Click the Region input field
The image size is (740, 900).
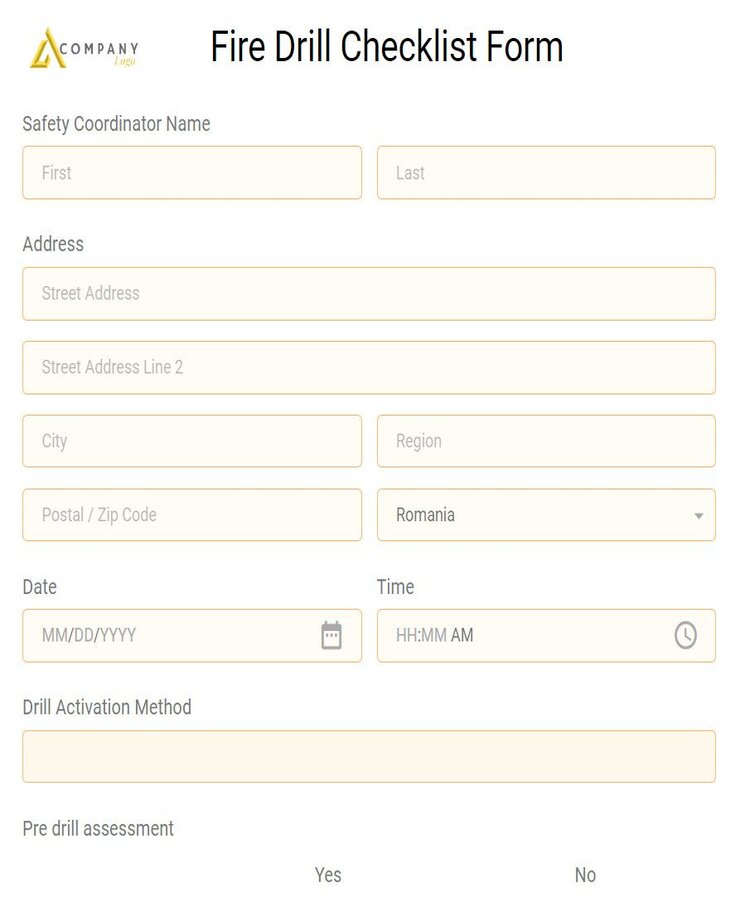point(546,441)
